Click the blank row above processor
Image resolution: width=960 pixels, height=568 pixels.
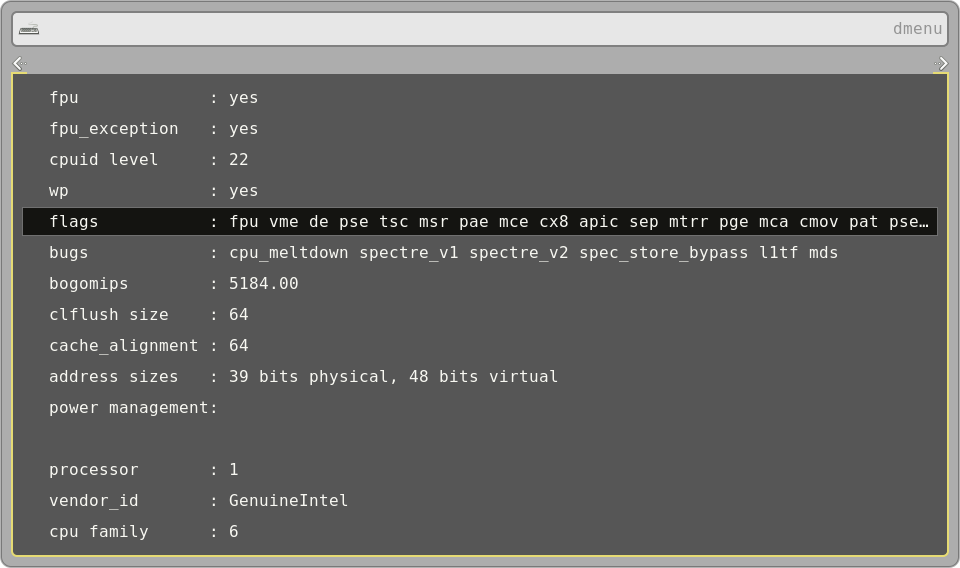480,439
